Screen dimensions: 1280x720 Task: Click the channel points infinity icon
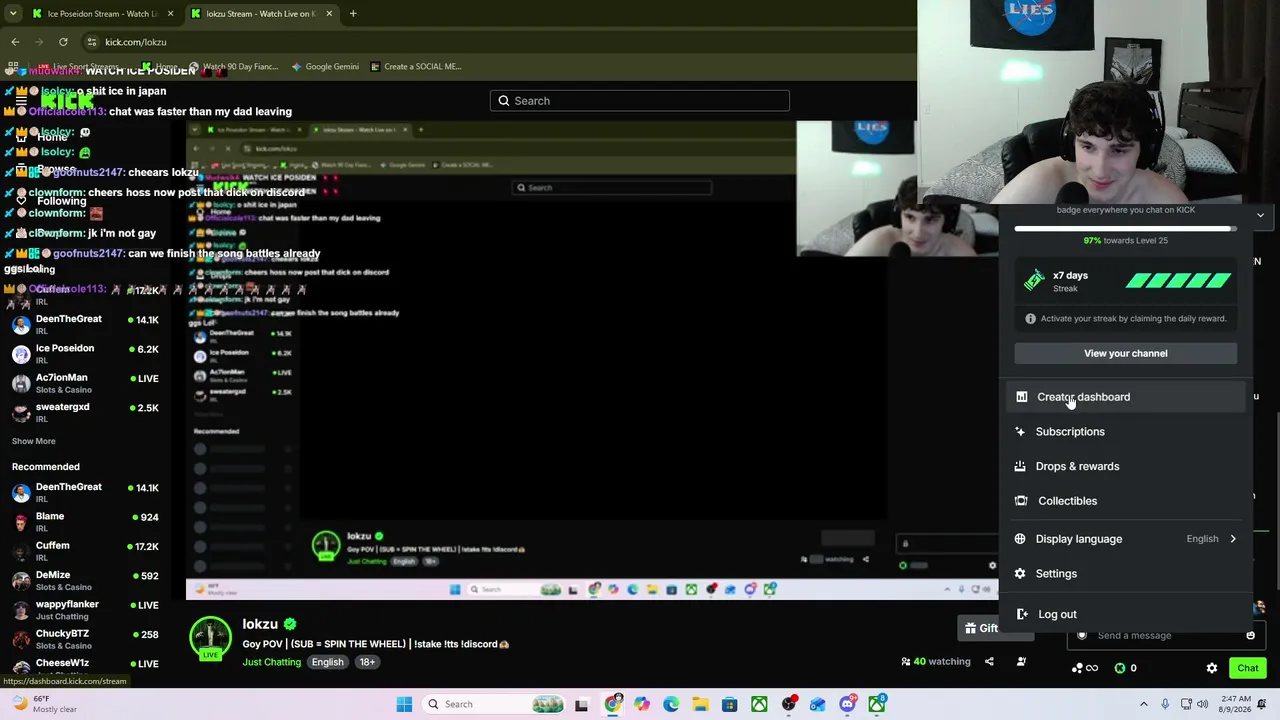coord(1084,668)
